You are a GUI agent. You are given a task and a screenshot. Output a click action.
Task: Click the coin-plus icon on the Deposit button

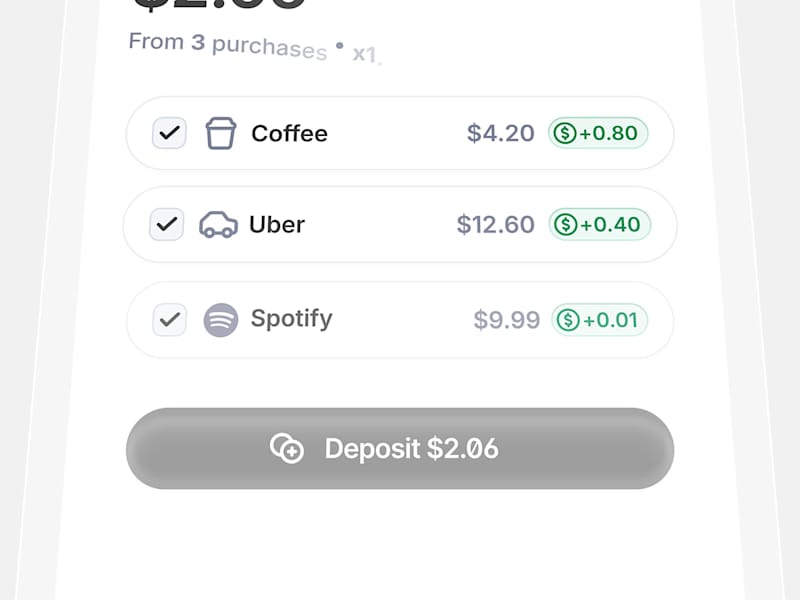tap(287, 449)
